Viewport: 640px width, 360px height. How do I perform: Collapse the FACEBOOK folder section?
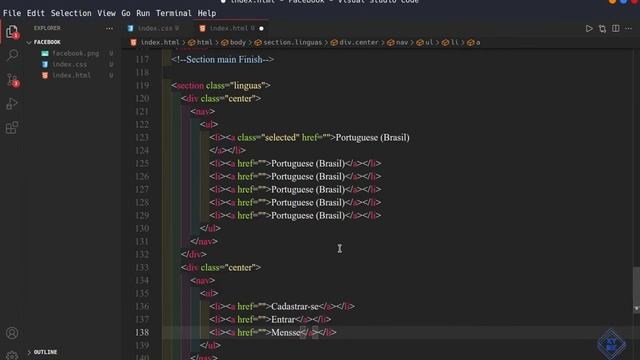(43, 42)
